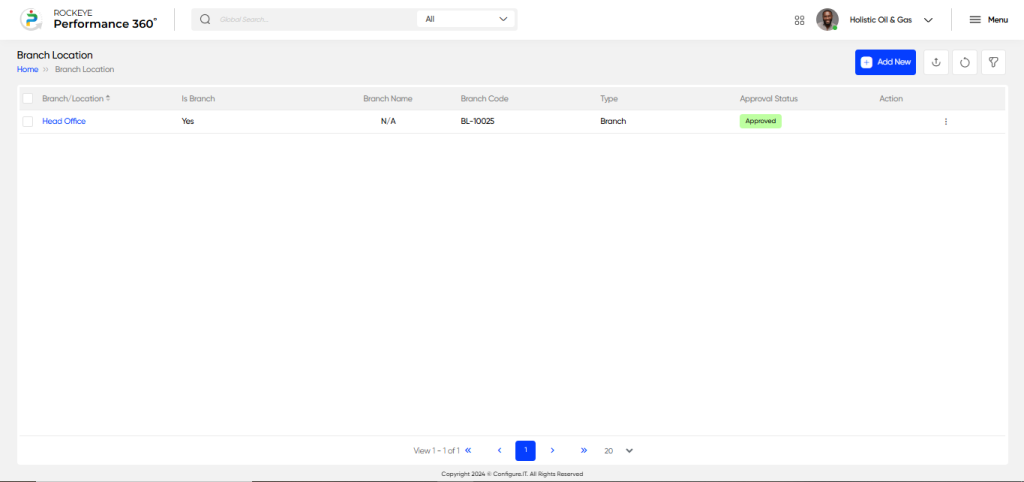The width and height of the screenshot is (1024, 482).
Task: Expand the Holistic Oil & Gas dropdown
Action: (x=891, y=20)
